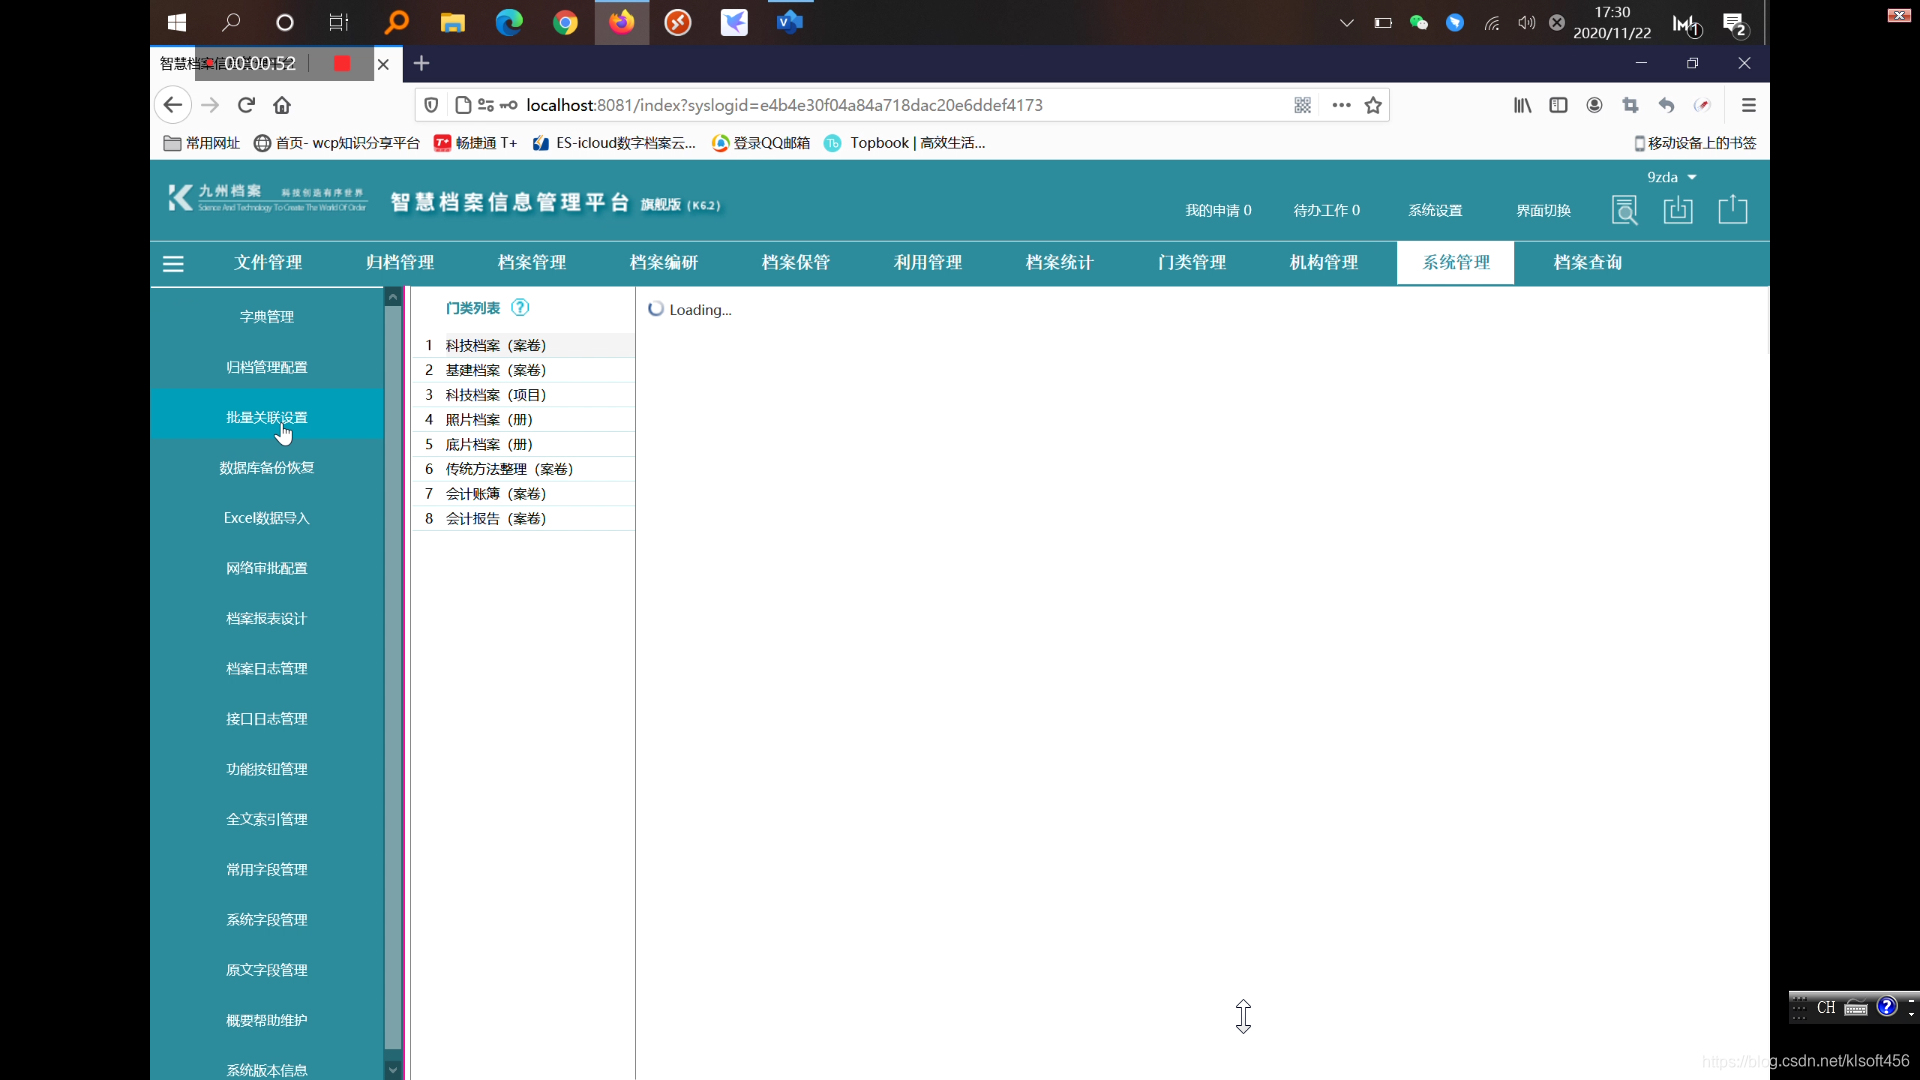Expand hidden icons chevron in system tray
This screenshot has width=1920, height=1080.
[x=1346, y=22]
